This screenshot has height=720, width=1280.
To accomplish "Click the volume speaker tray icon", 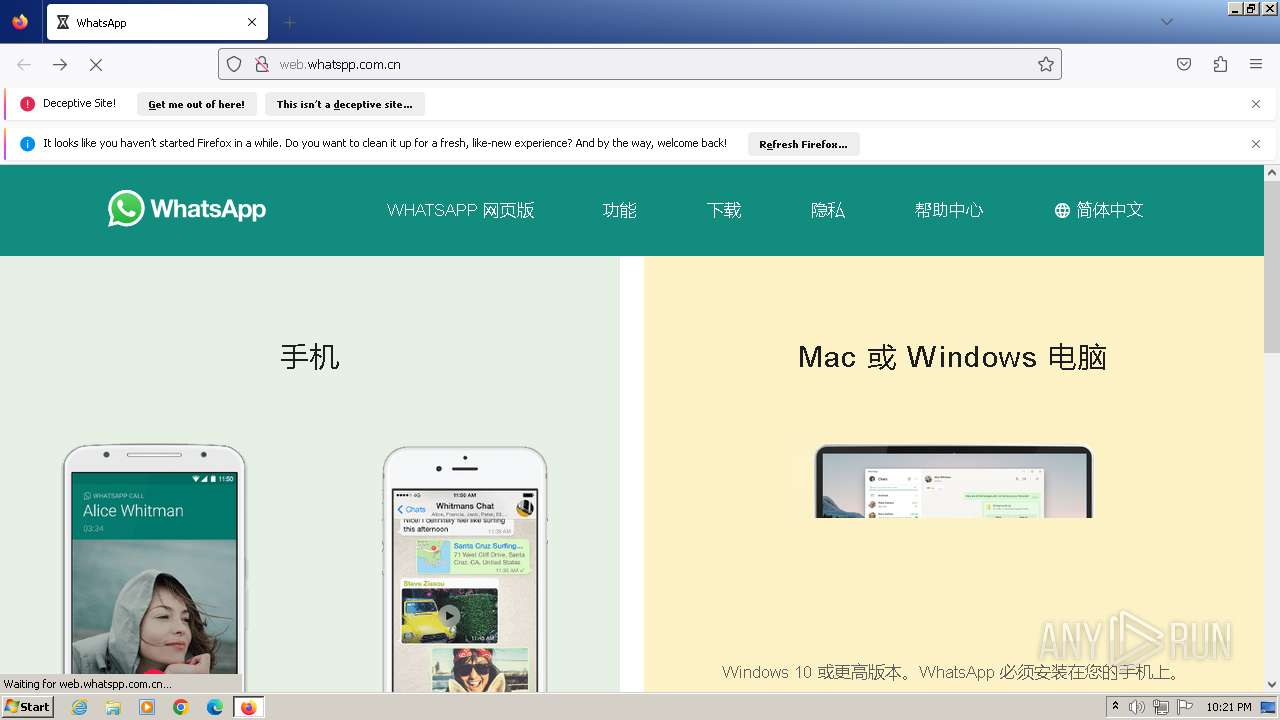I will tap(1137, 707).
